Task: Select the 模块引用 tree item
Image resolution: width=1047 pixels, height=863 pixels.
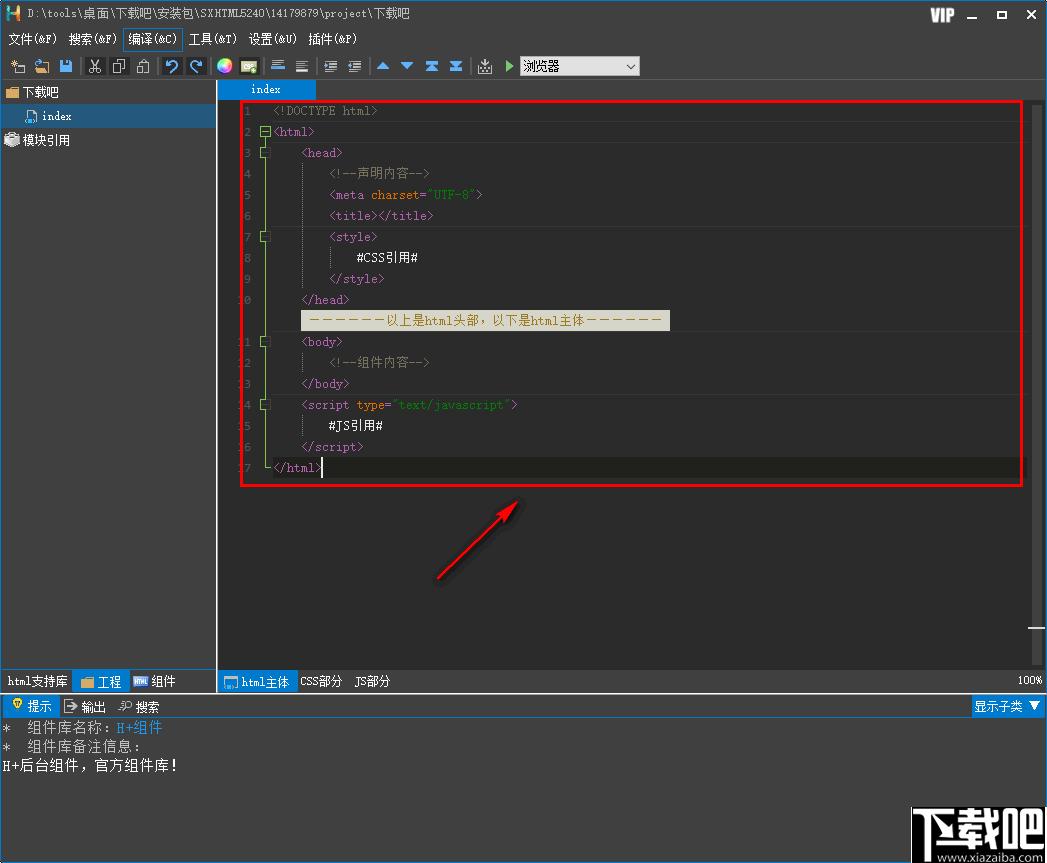Action: point(37,140)
